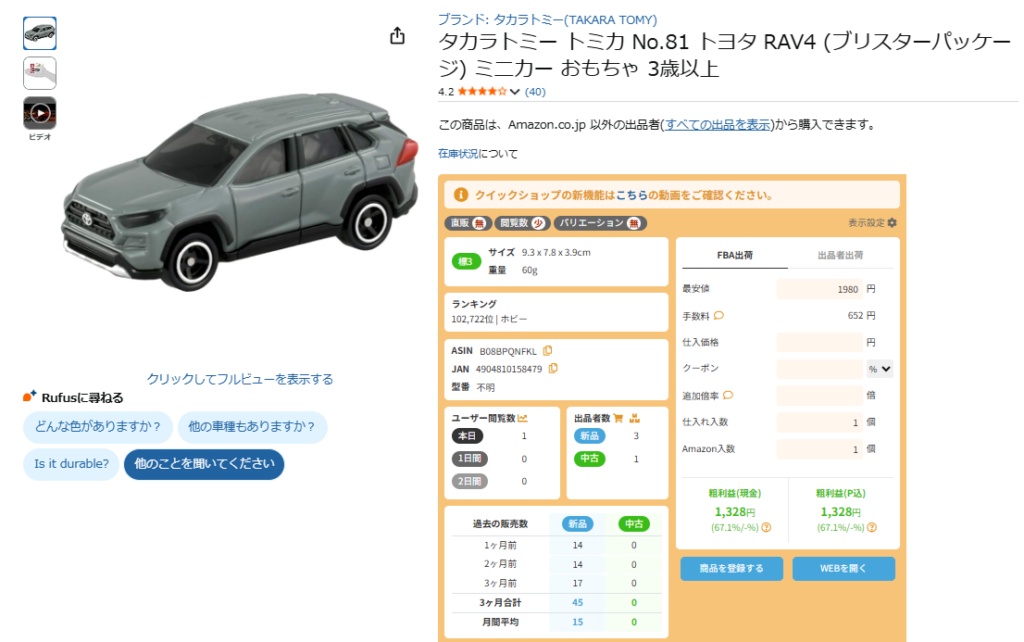1024x642 pixels.
Task: Click こちら link in the notice banner
Action: 632,195
